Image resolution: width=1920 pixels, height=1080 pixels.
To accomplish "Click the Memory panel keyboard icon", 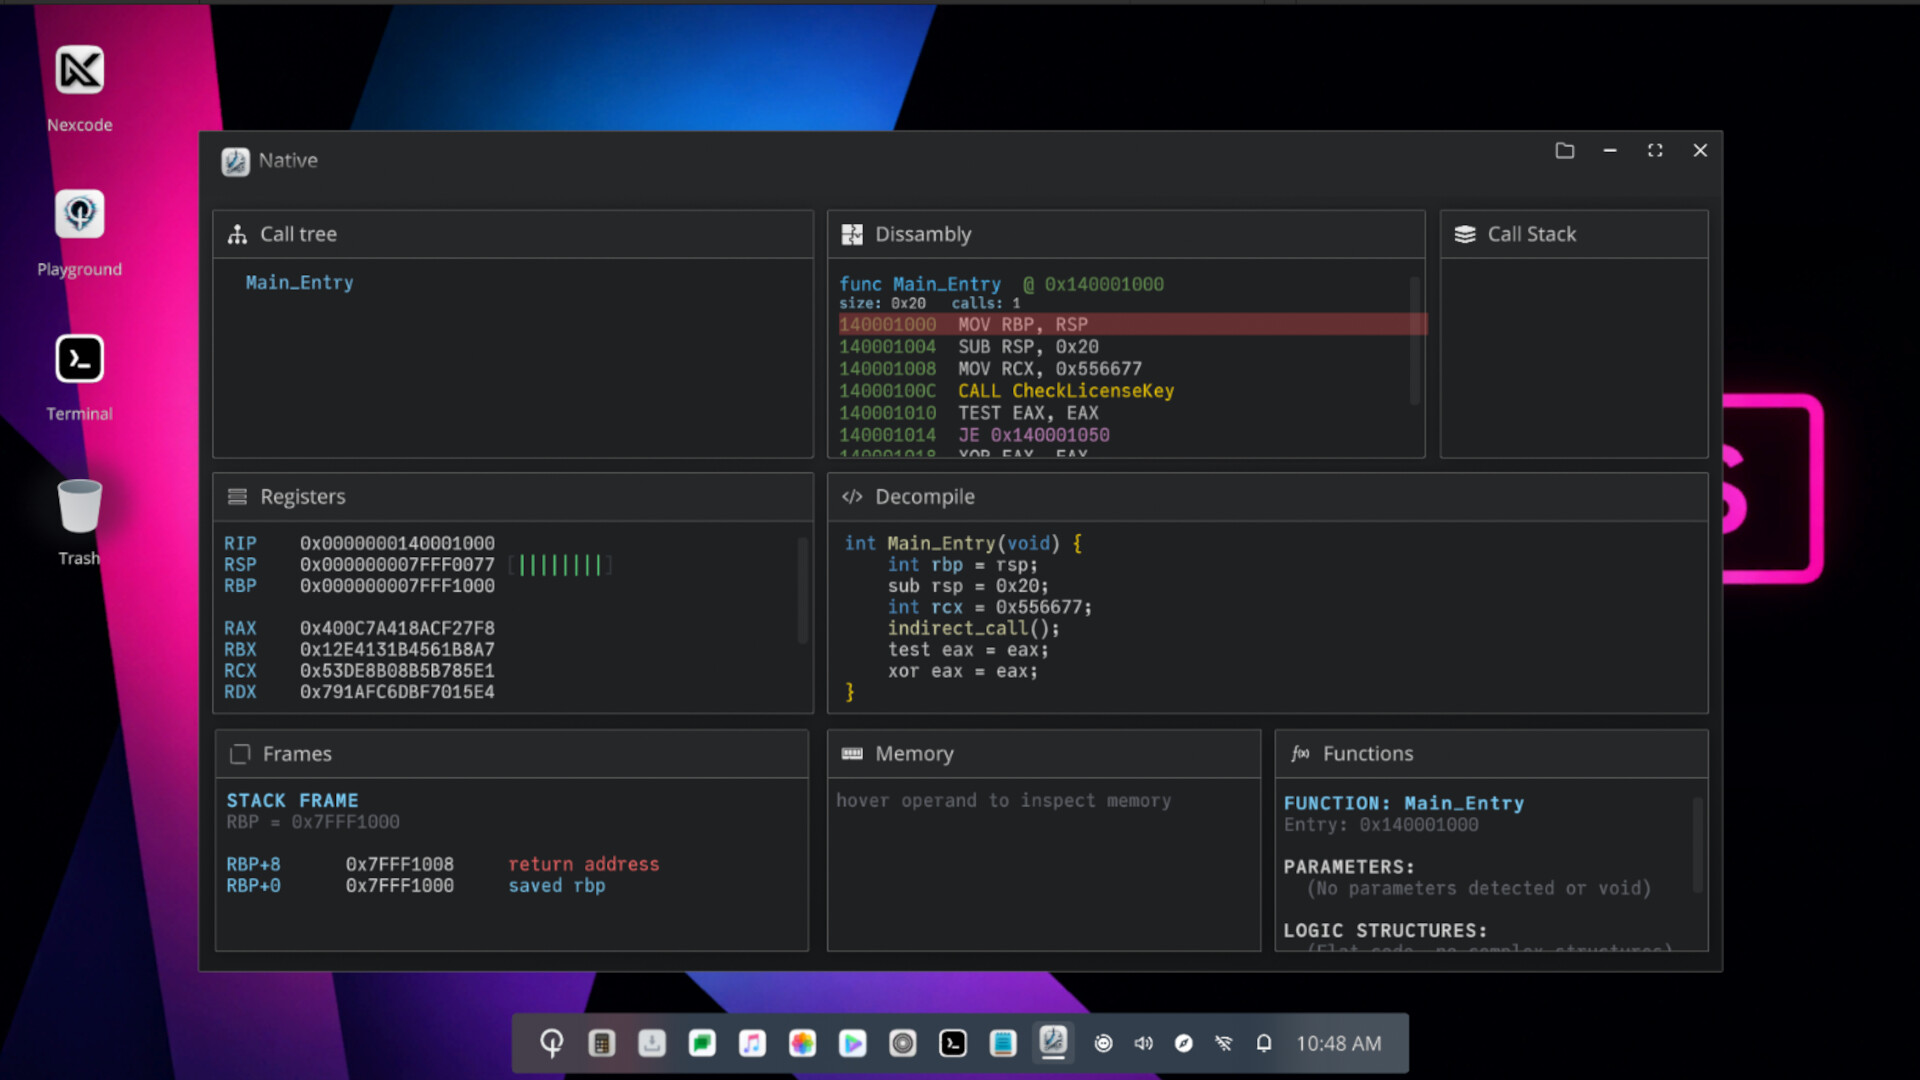I will pos(853,753).
